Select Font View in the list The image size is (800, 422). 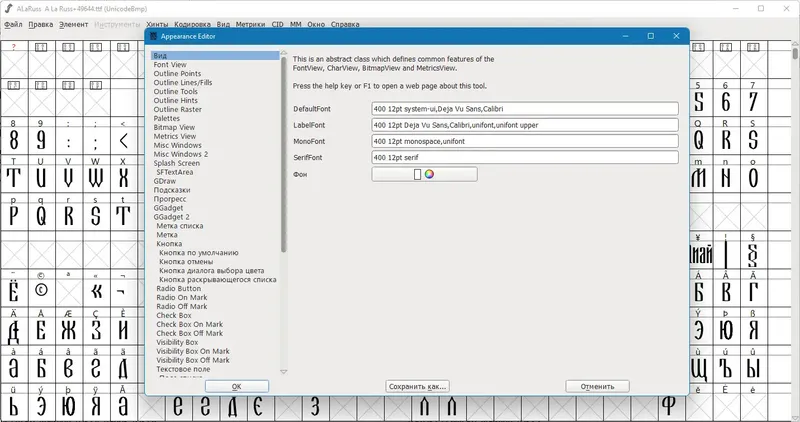pos(170,65)
